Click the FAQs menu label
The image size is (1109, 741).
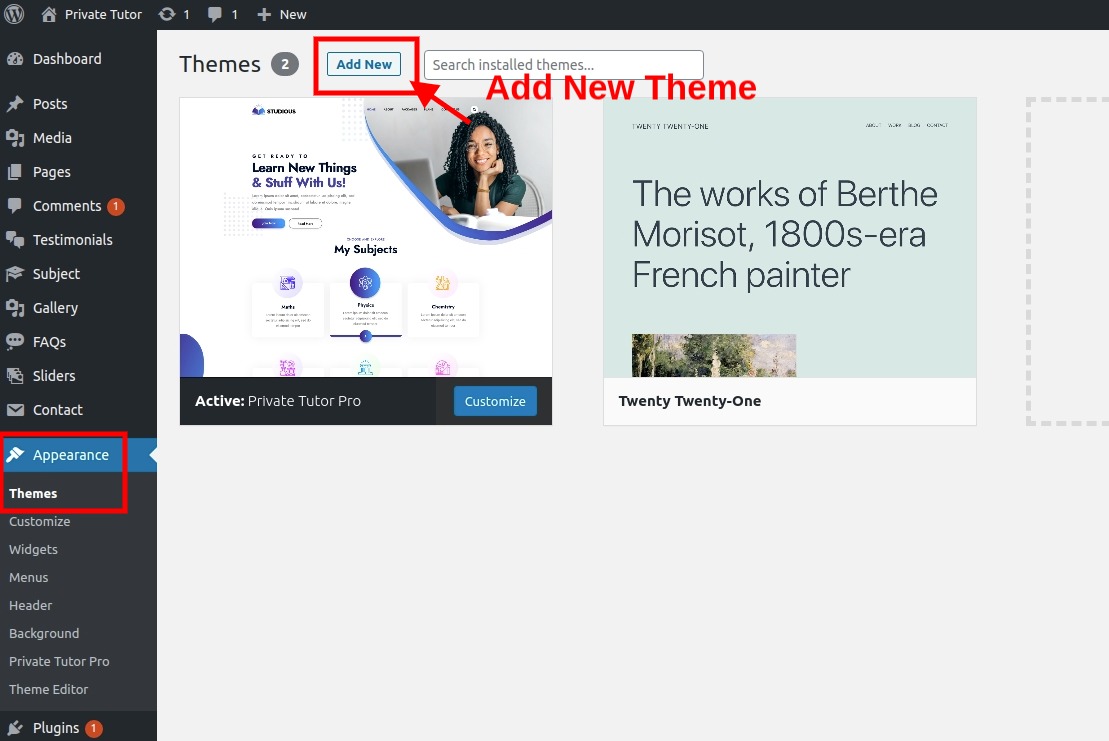pos(50,342)
